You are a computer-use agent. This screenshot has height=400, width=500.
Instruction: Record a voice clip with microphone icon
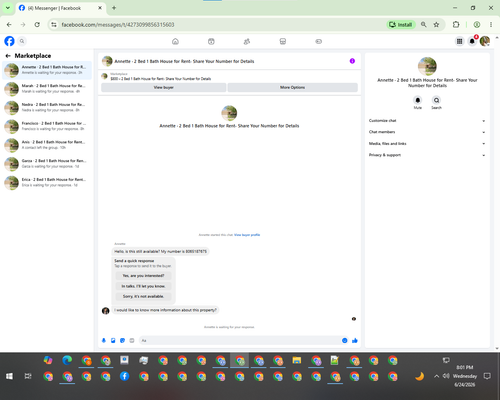point(104,340)
